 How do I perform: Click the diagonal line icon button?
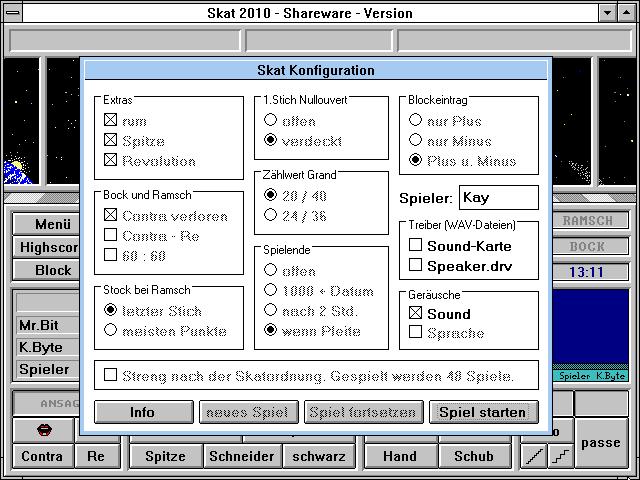tap(534, 456)
